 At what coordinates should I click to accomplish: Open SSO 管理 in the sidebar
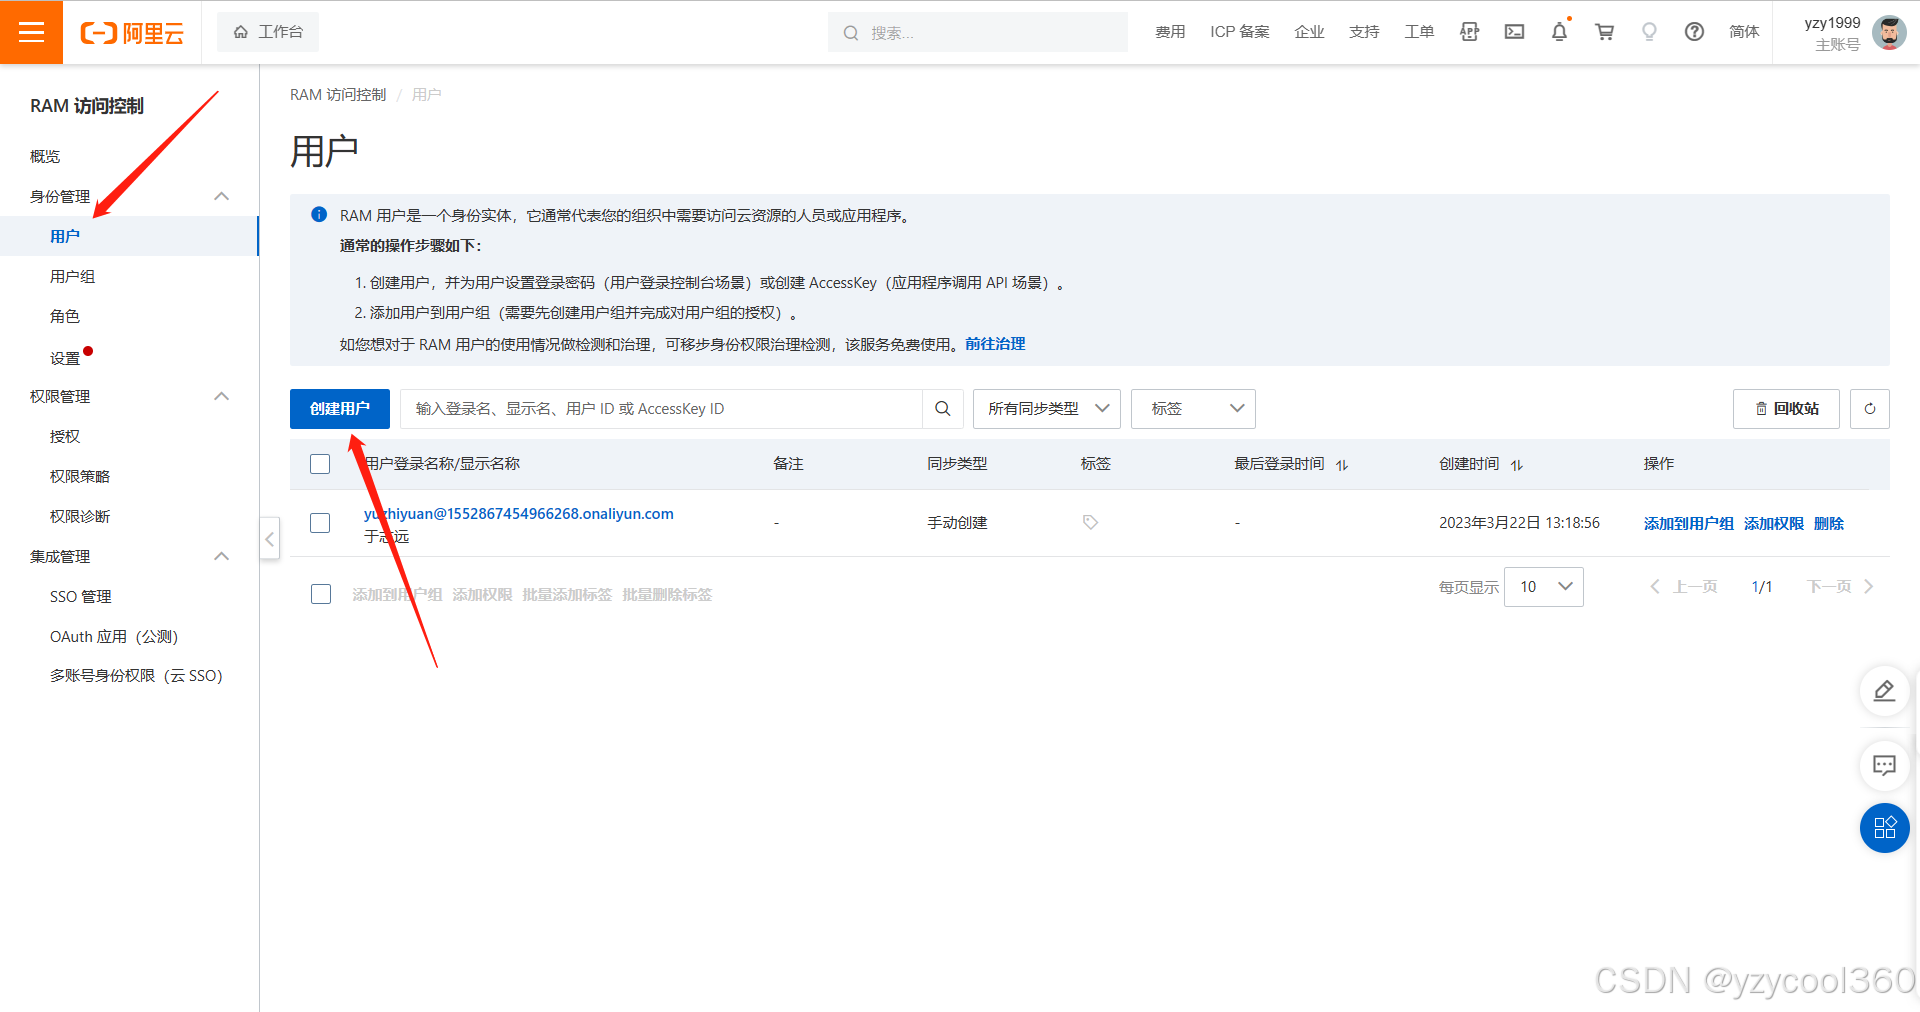pos(81,596)
